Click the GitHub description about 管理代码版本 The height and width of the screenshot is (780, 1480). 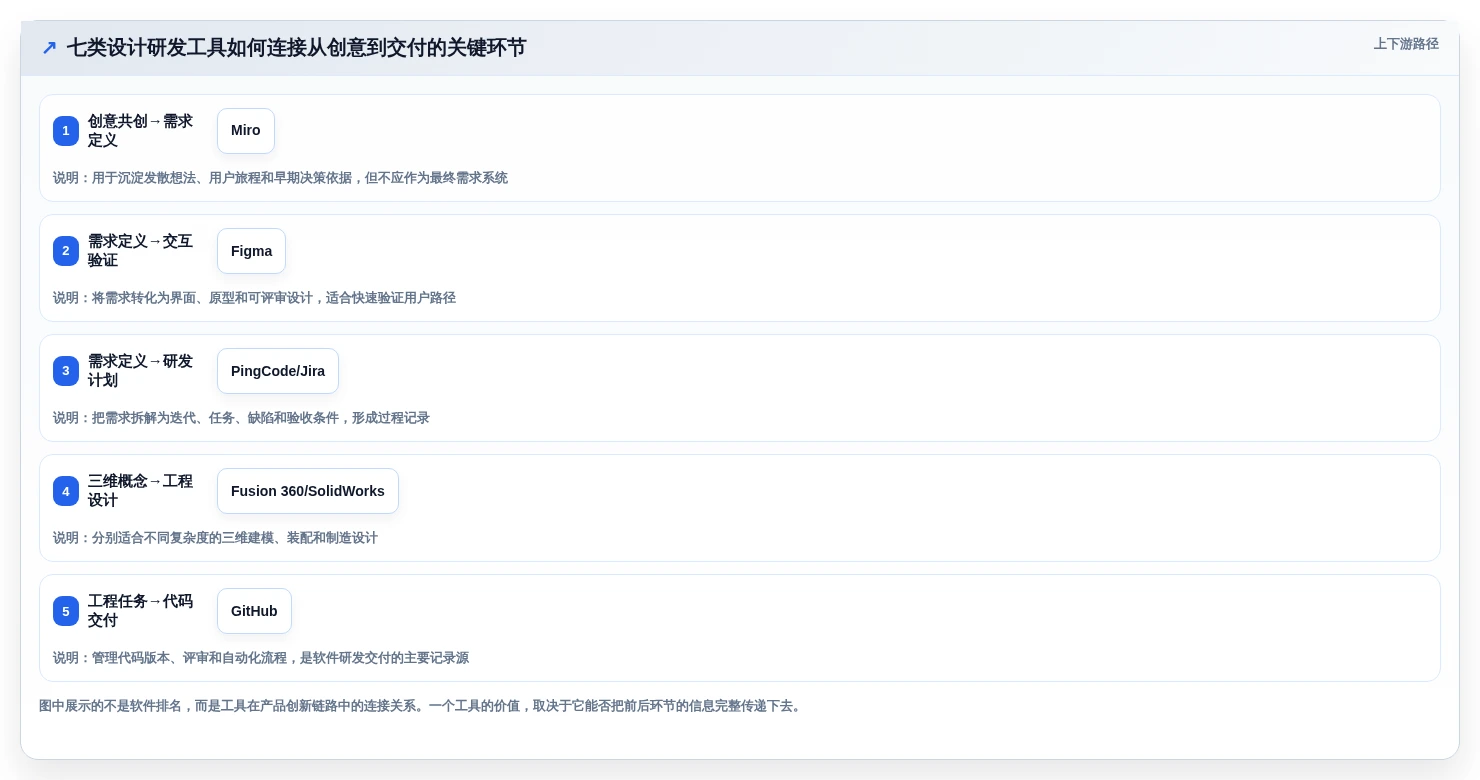[261, 658]
